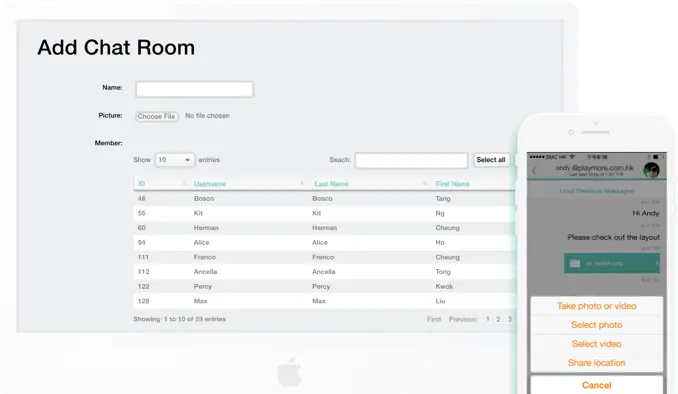Choose Share location option

click(596, 363)
